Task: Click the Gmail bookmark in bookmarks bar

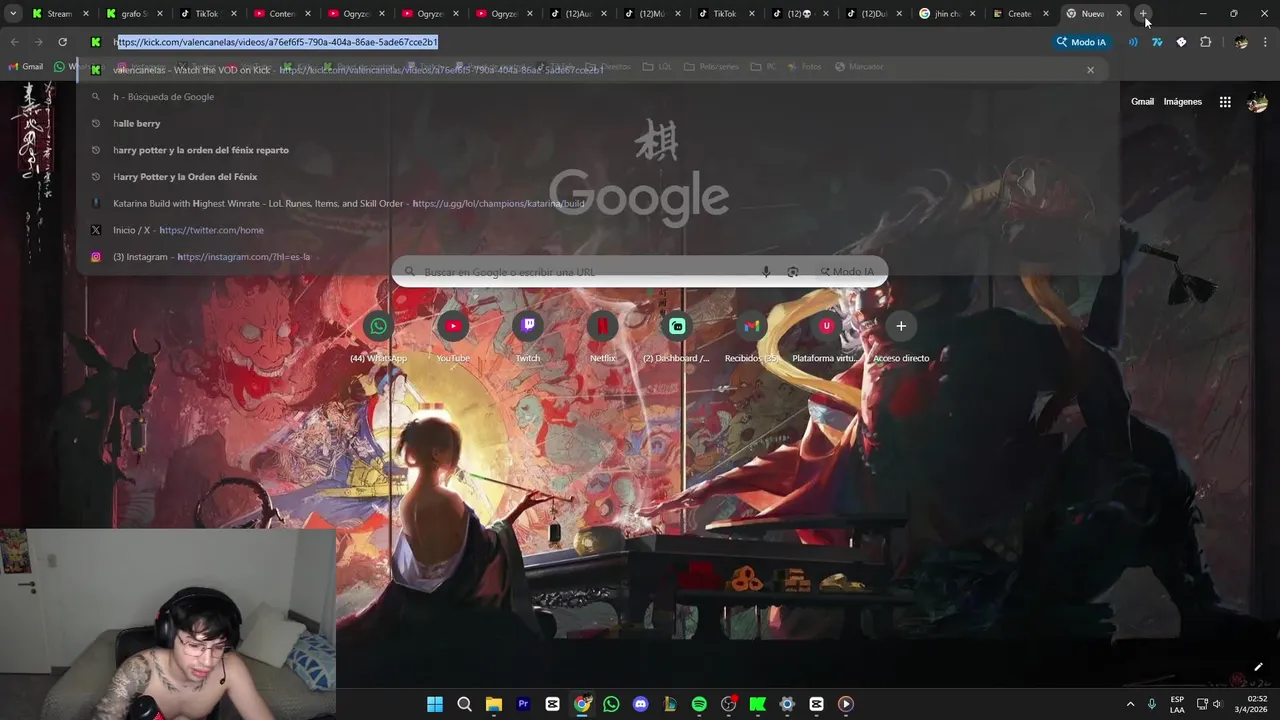Action: coord(26,67)
